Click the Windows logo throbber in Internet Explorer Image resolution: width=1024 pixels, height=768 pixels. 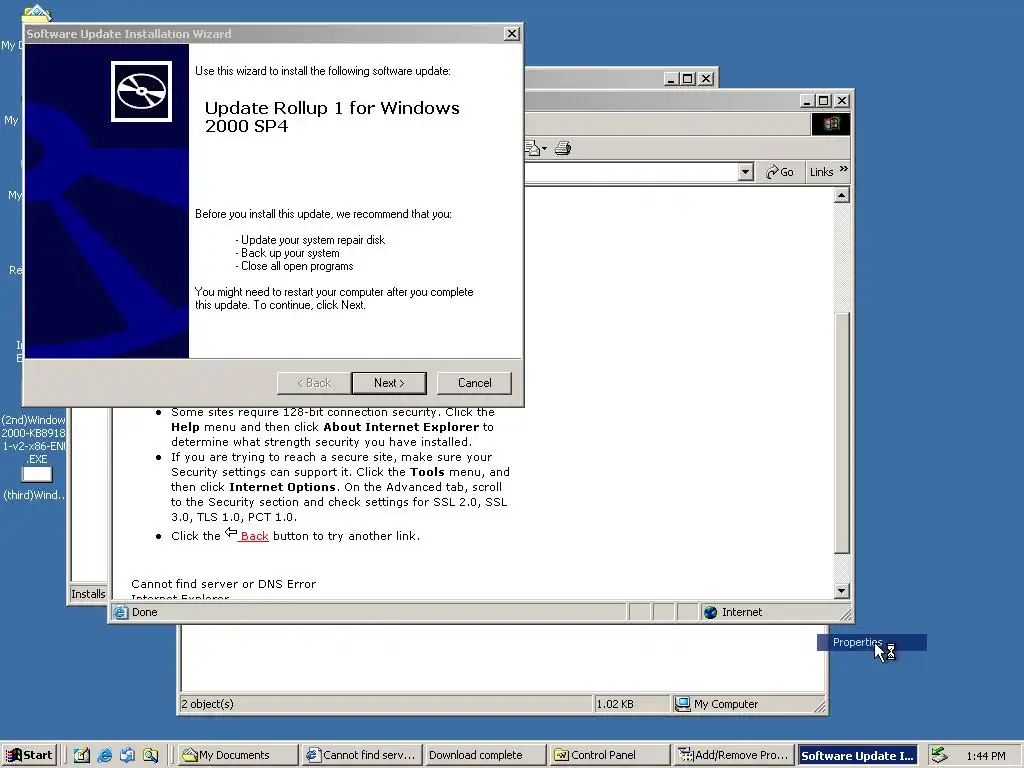click(831, 124)
